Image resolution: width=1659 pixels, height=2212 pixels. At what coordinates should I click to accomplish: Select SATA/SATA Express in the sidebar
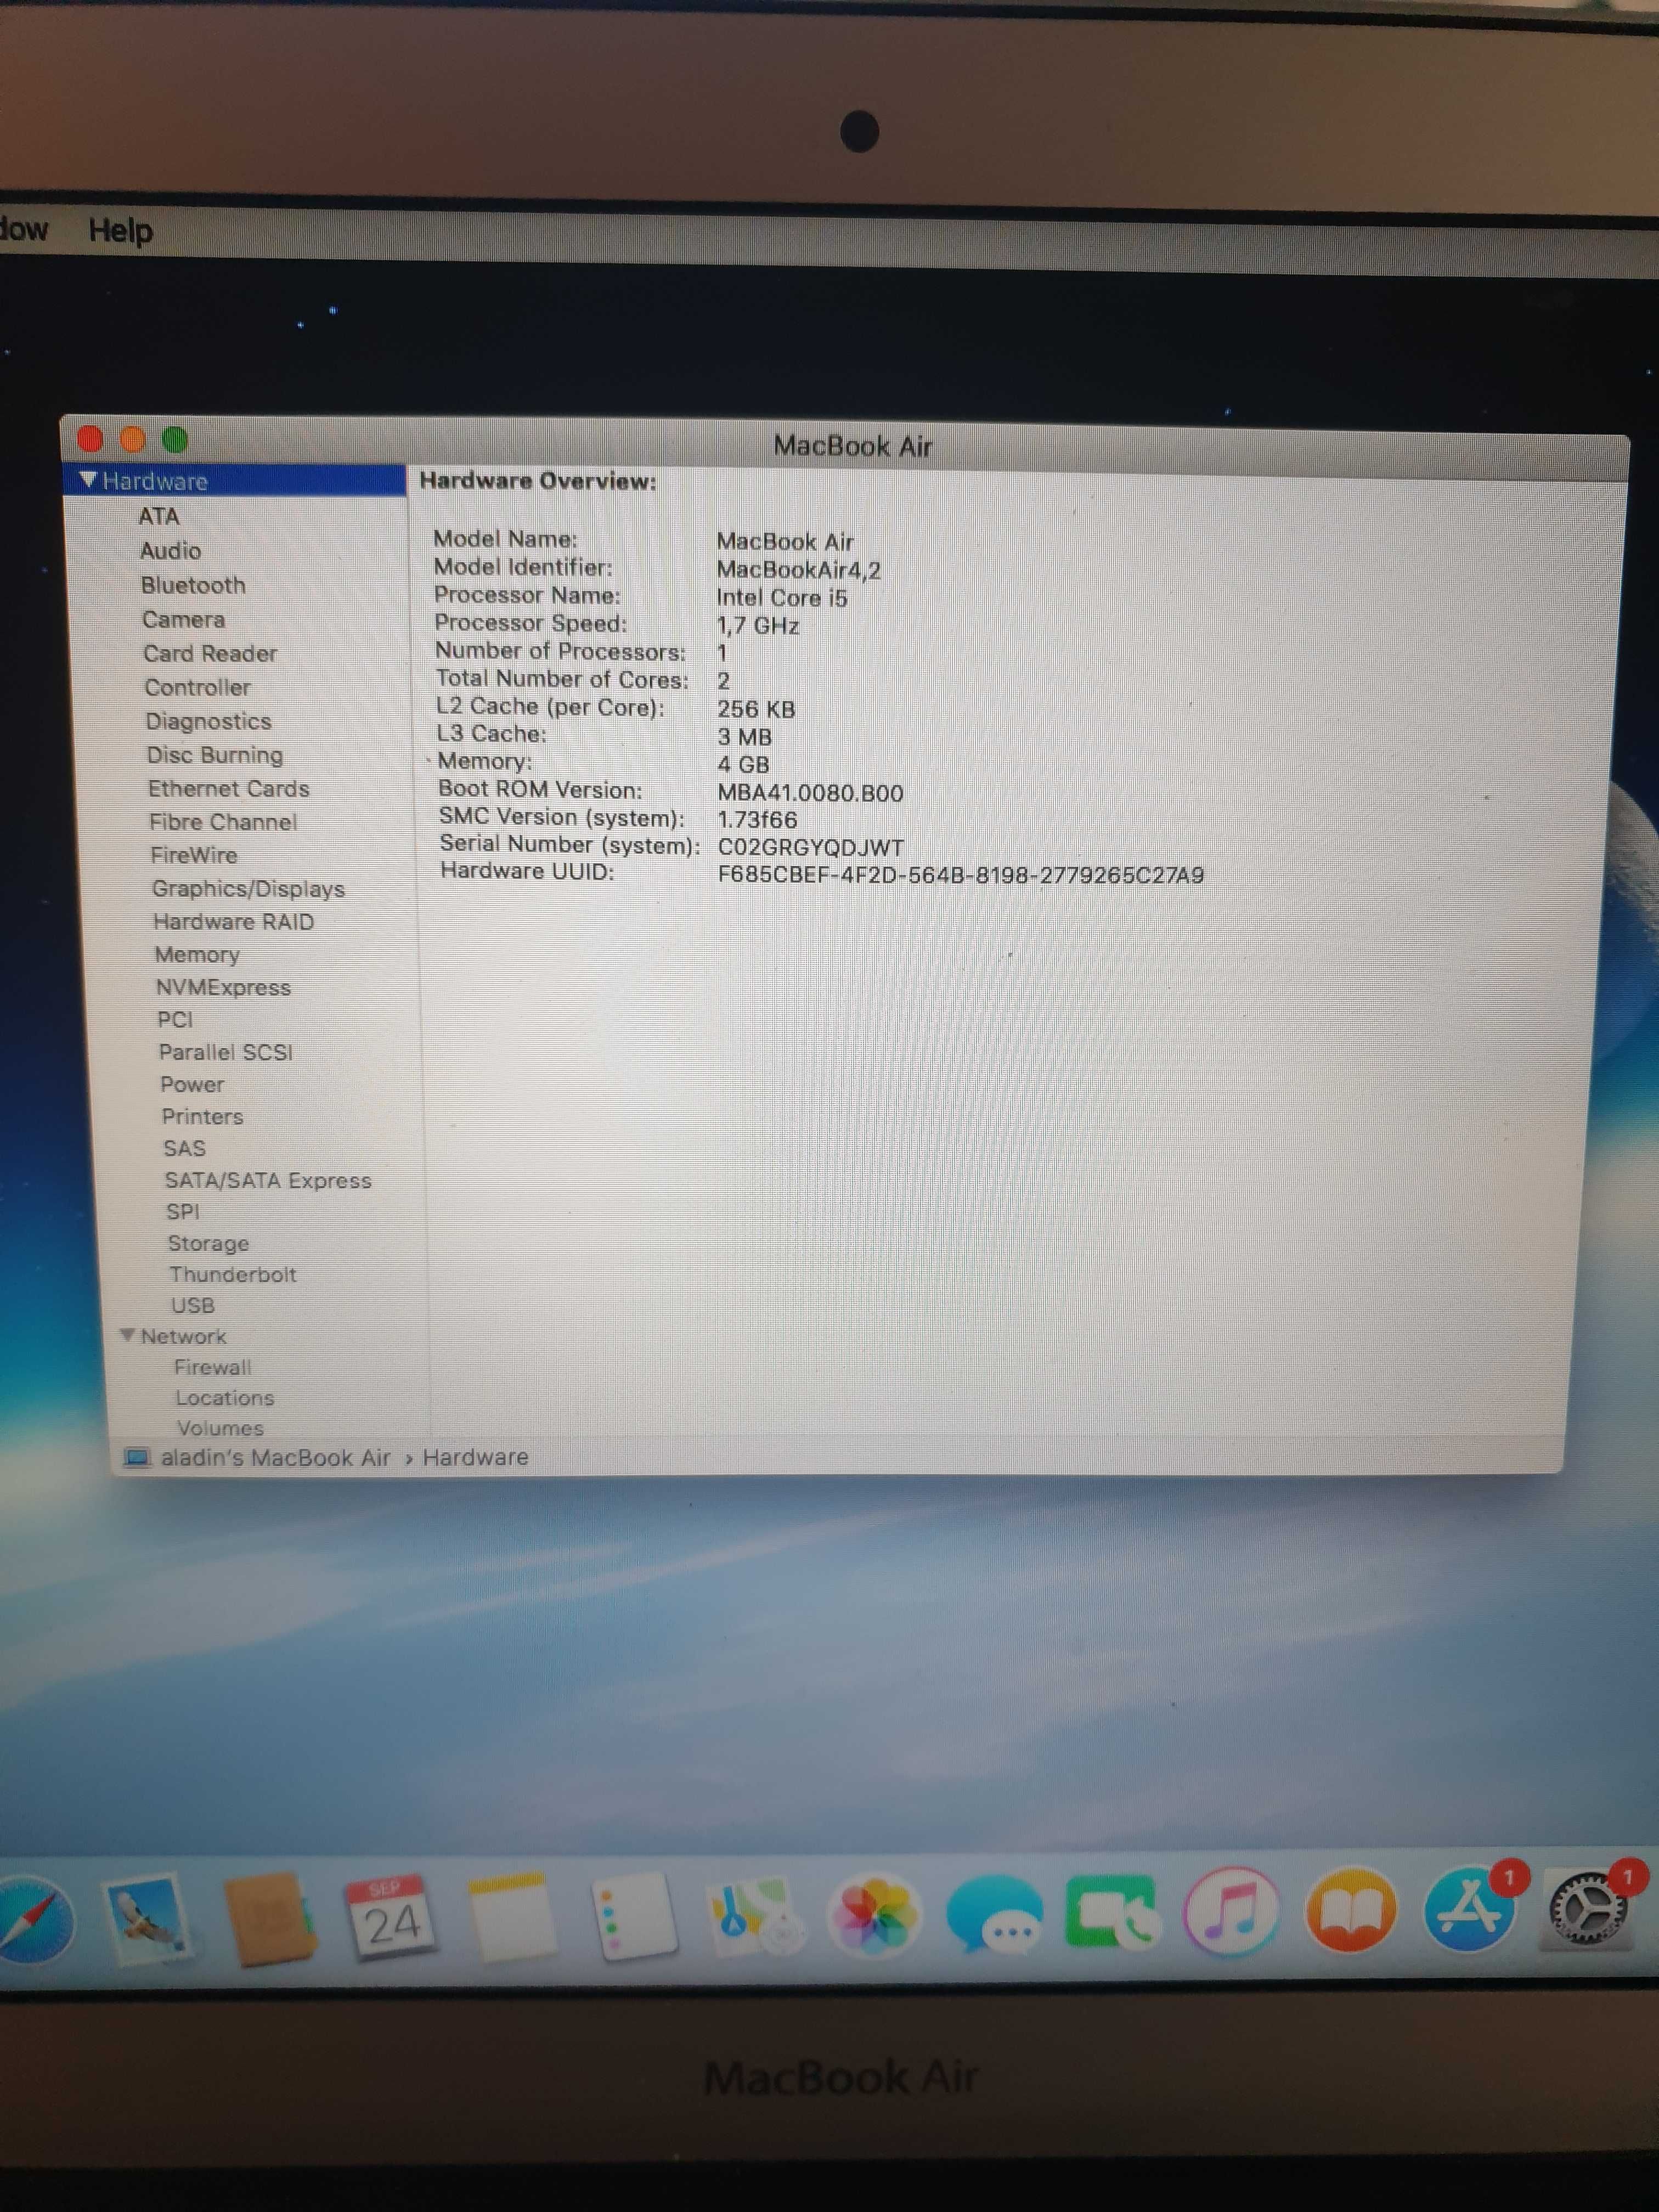tap(268, 1180)
